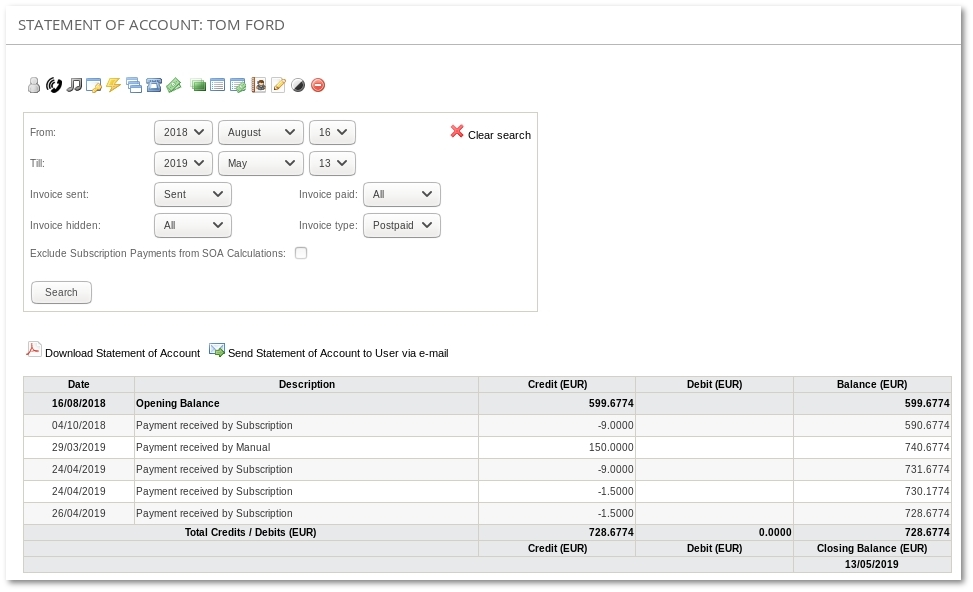Click the address book contact icon
973x592 pixels.
(259, 86)
